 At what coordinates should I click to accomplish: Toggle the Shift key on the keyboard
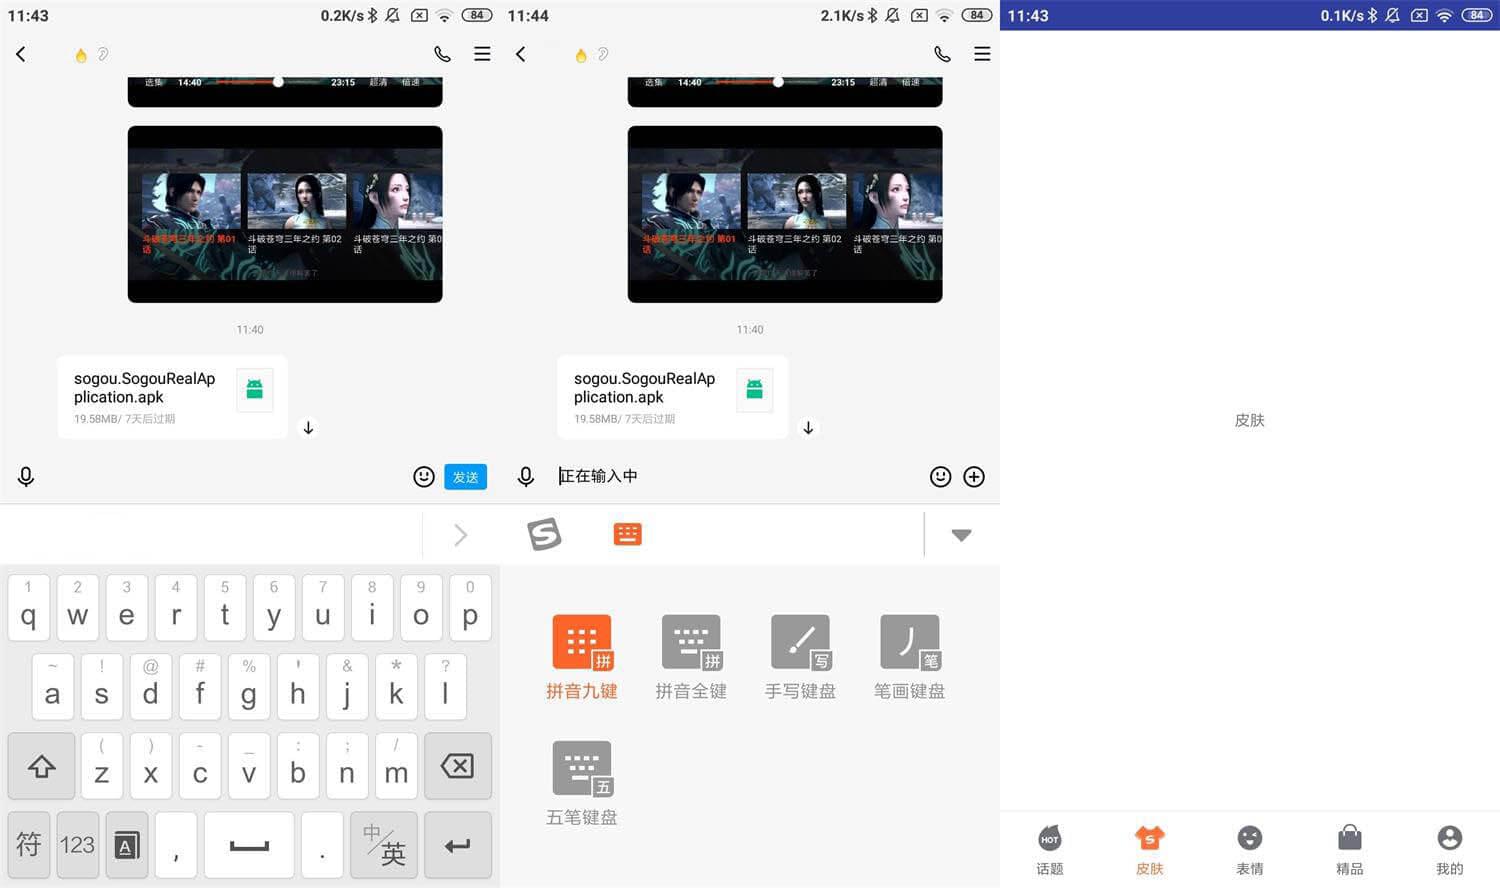point(40,766)
